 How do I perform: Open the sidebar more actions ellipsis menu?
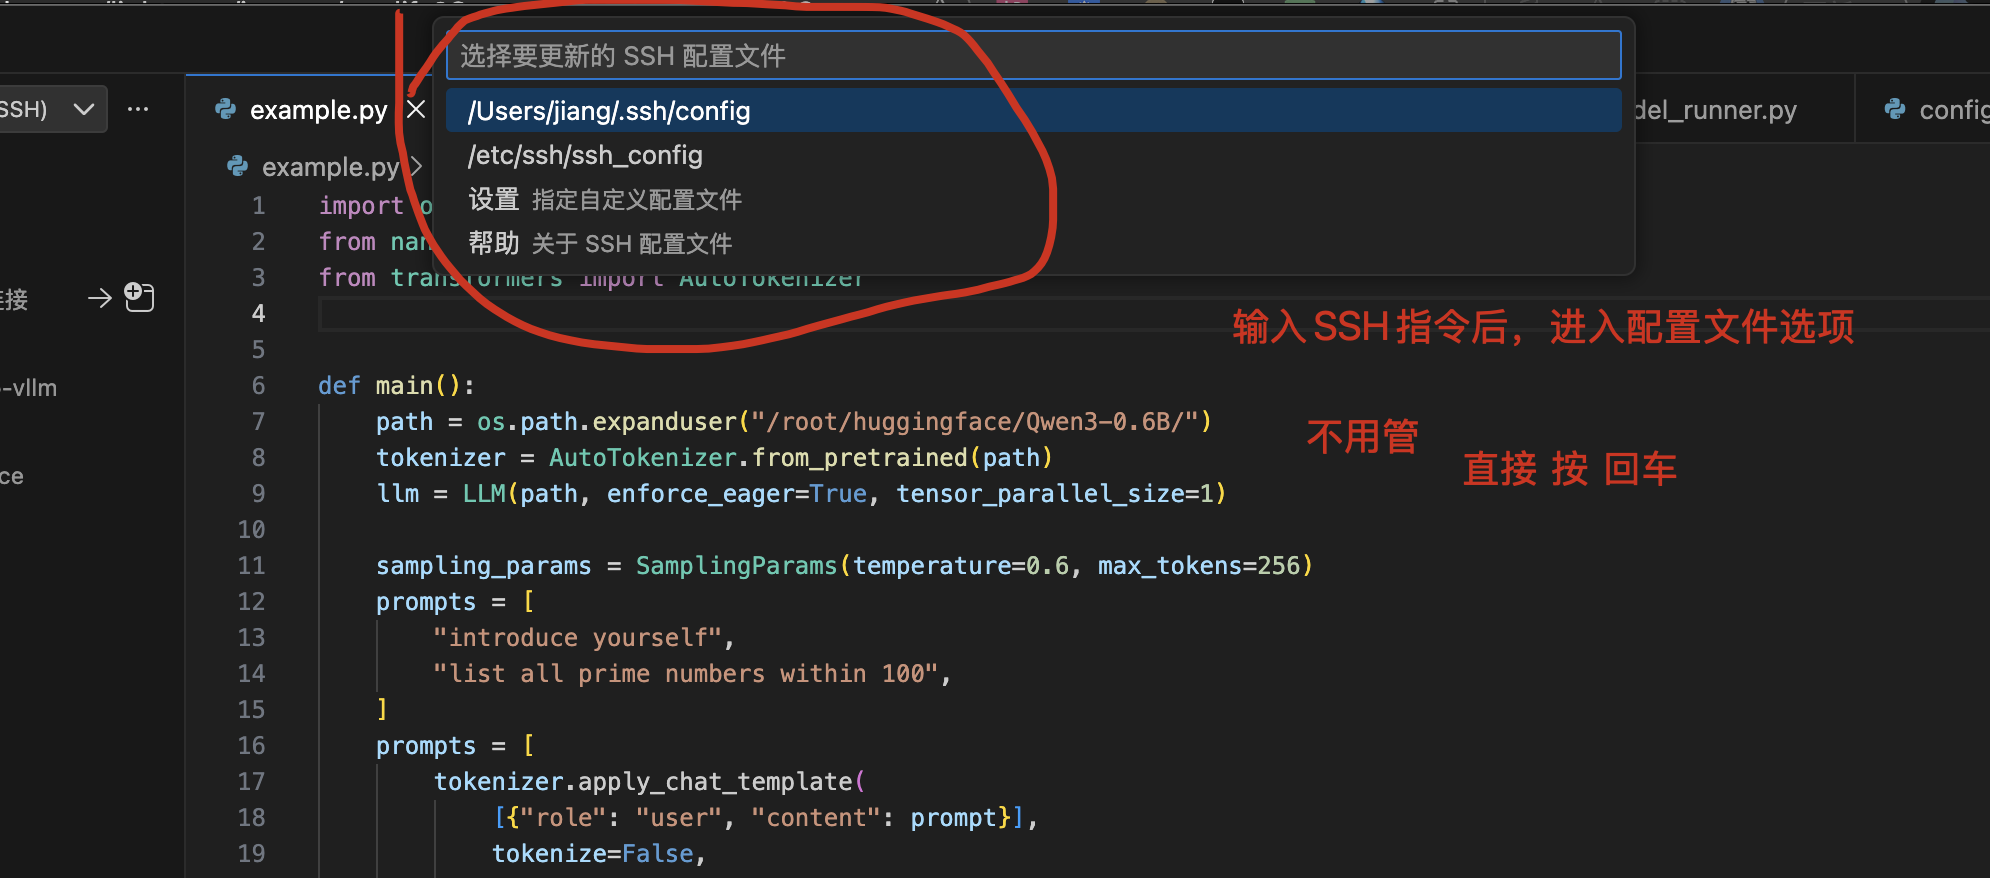point(138,109)
